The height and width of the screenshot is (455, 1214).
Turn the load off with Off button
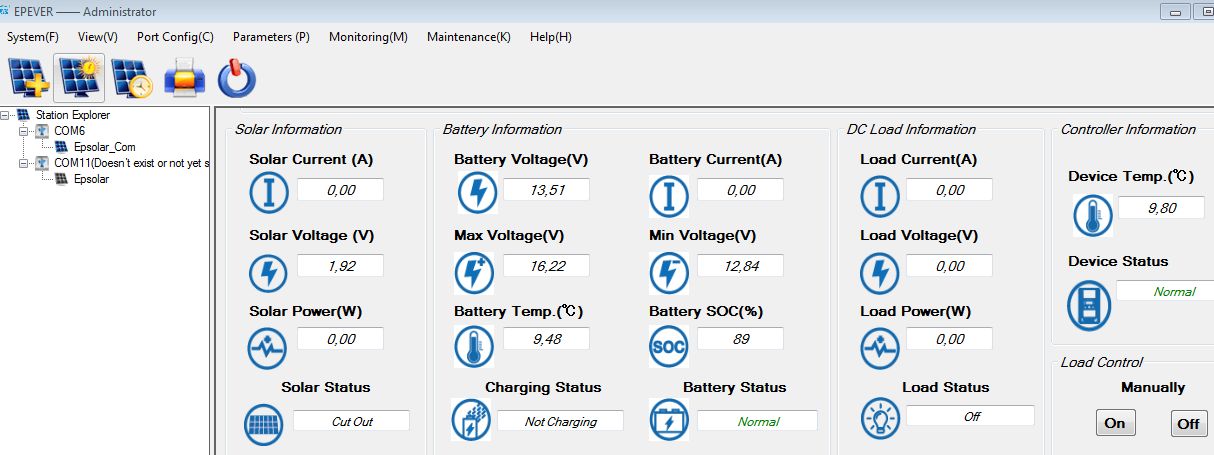(1187, 423)
